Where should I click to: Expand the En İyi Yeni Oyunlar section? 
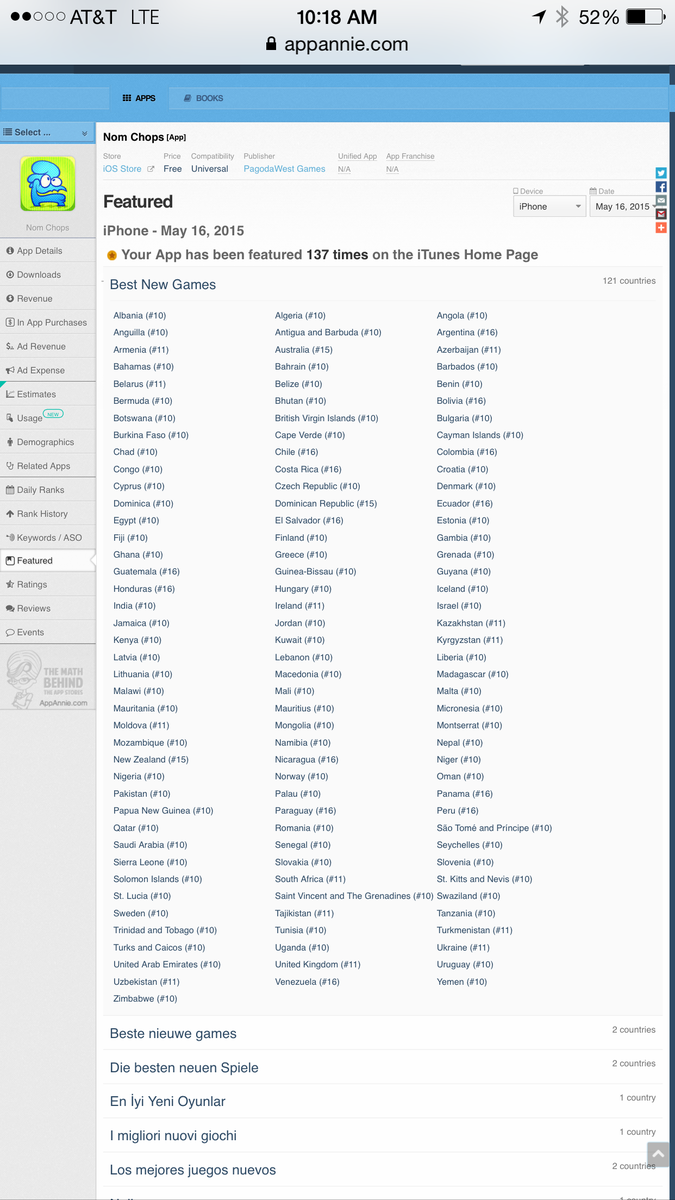167,1102
